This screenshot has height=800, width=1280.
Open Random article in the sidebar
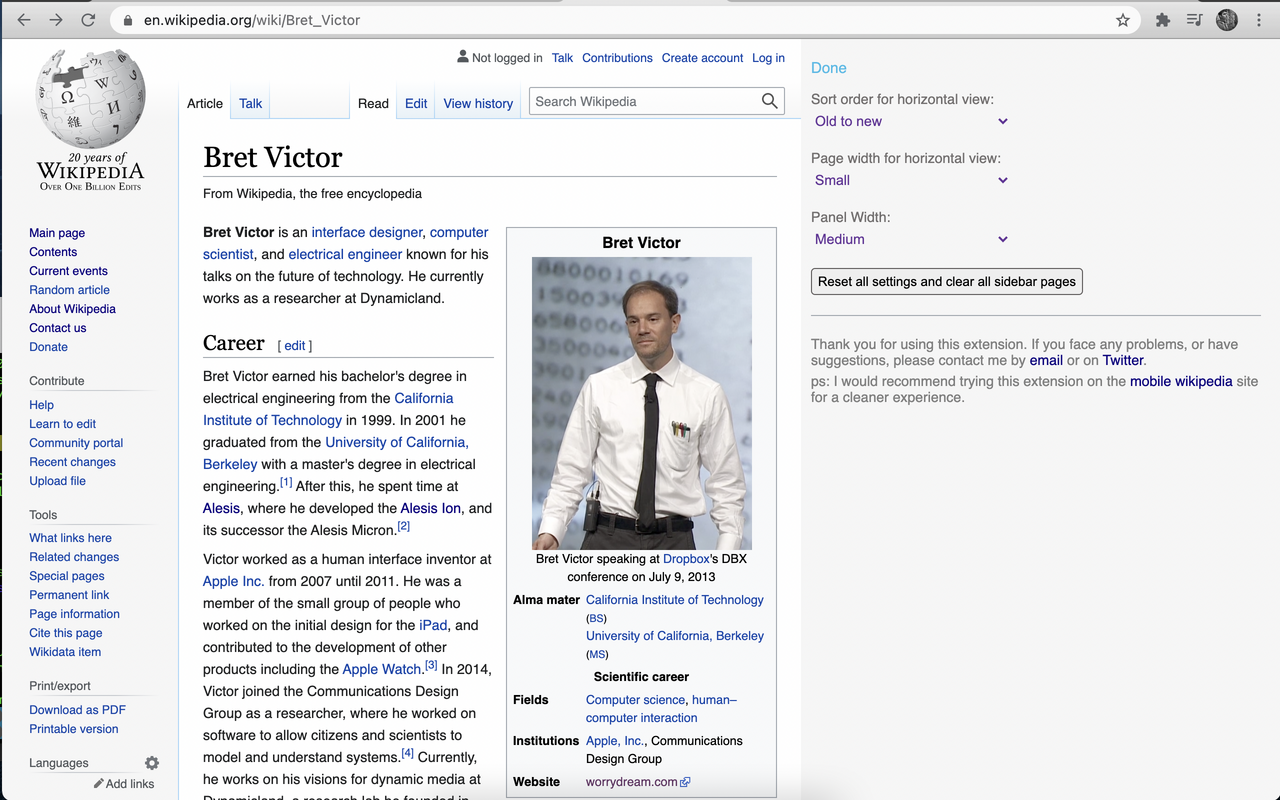click(x=69, y=290)
